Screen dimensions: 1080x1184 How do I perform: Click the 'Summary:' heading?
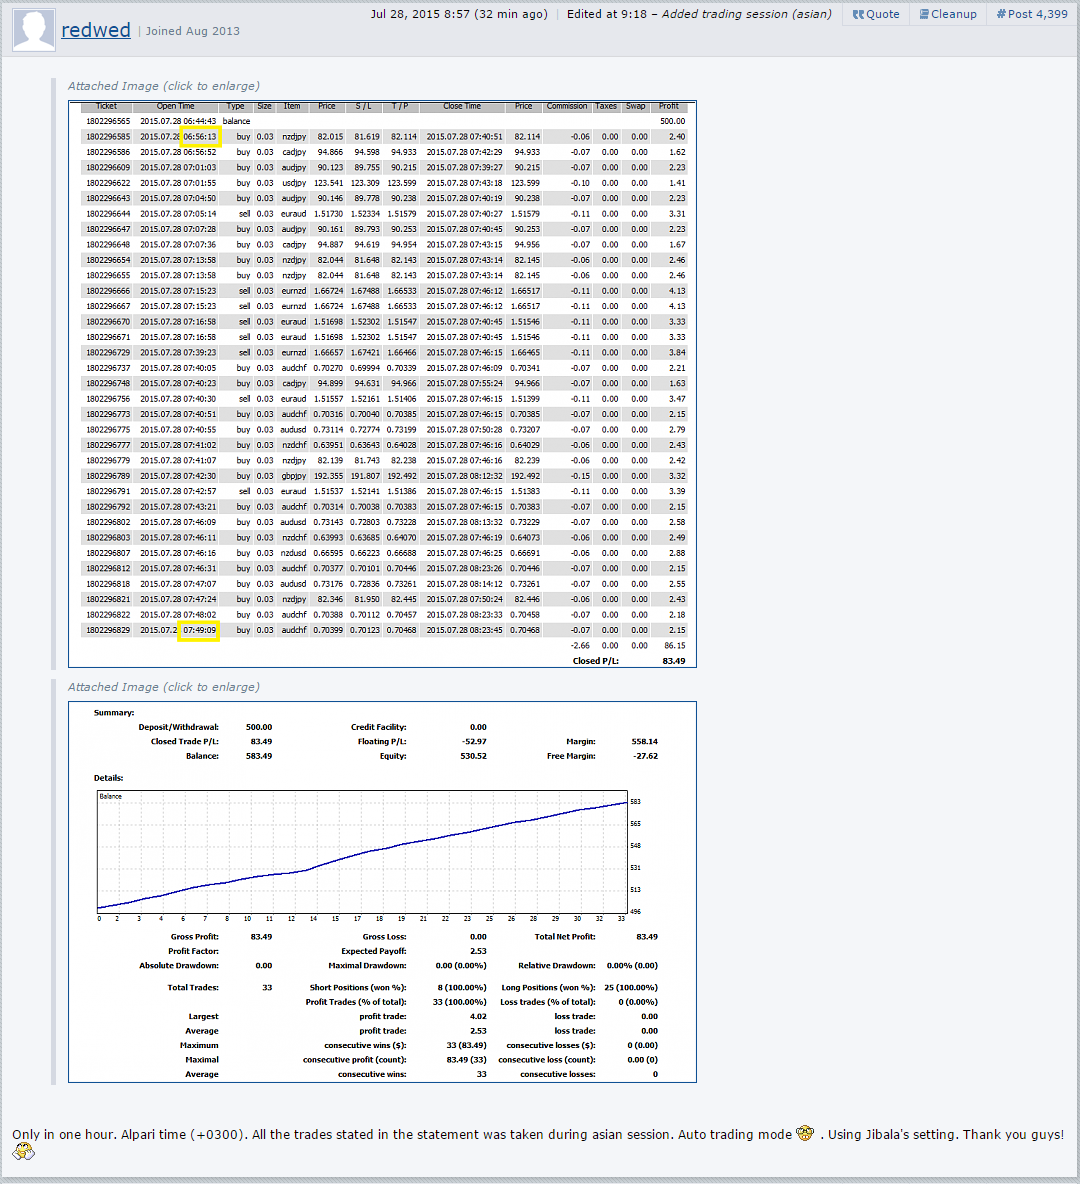click(x=114, y=713)
